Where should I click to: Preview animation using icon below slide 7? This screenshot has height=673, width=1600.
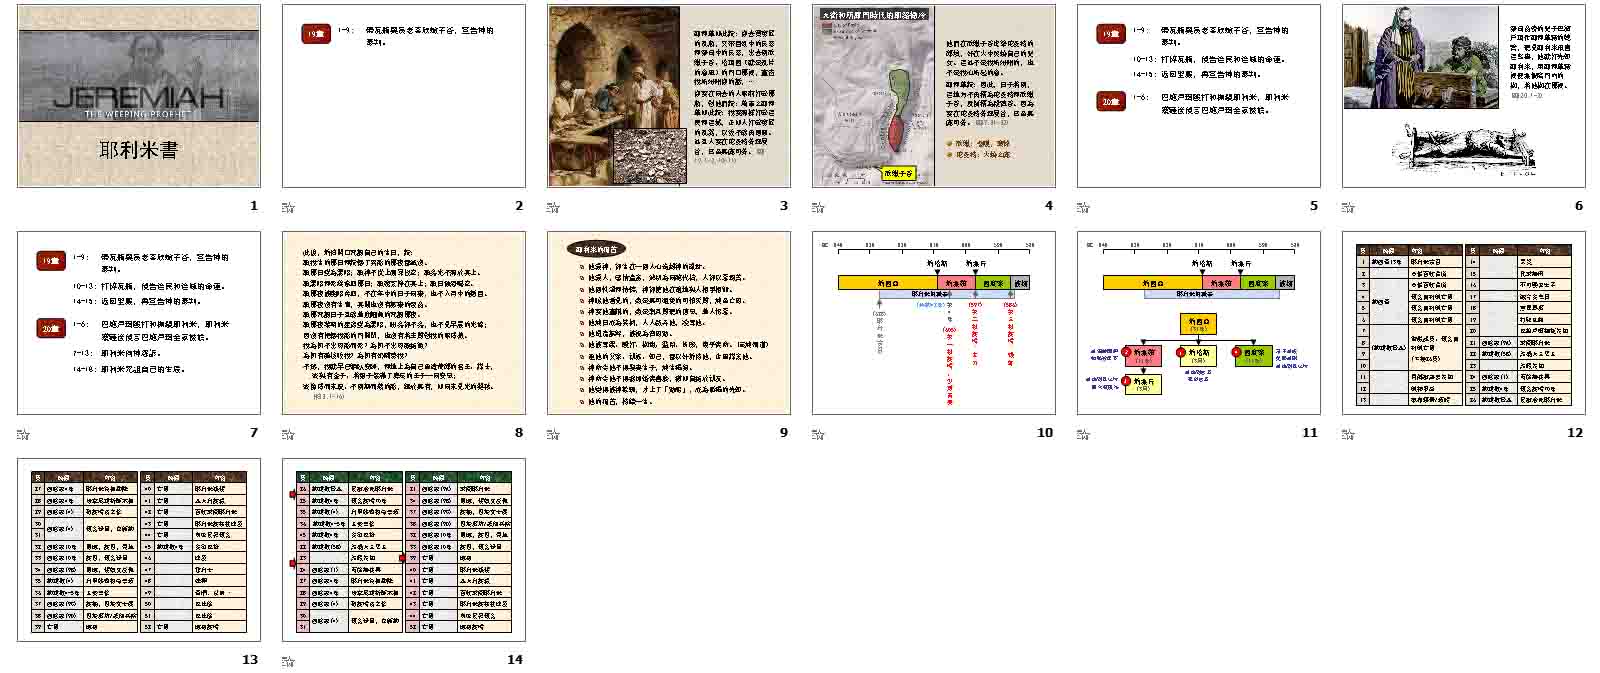point(23,434)
